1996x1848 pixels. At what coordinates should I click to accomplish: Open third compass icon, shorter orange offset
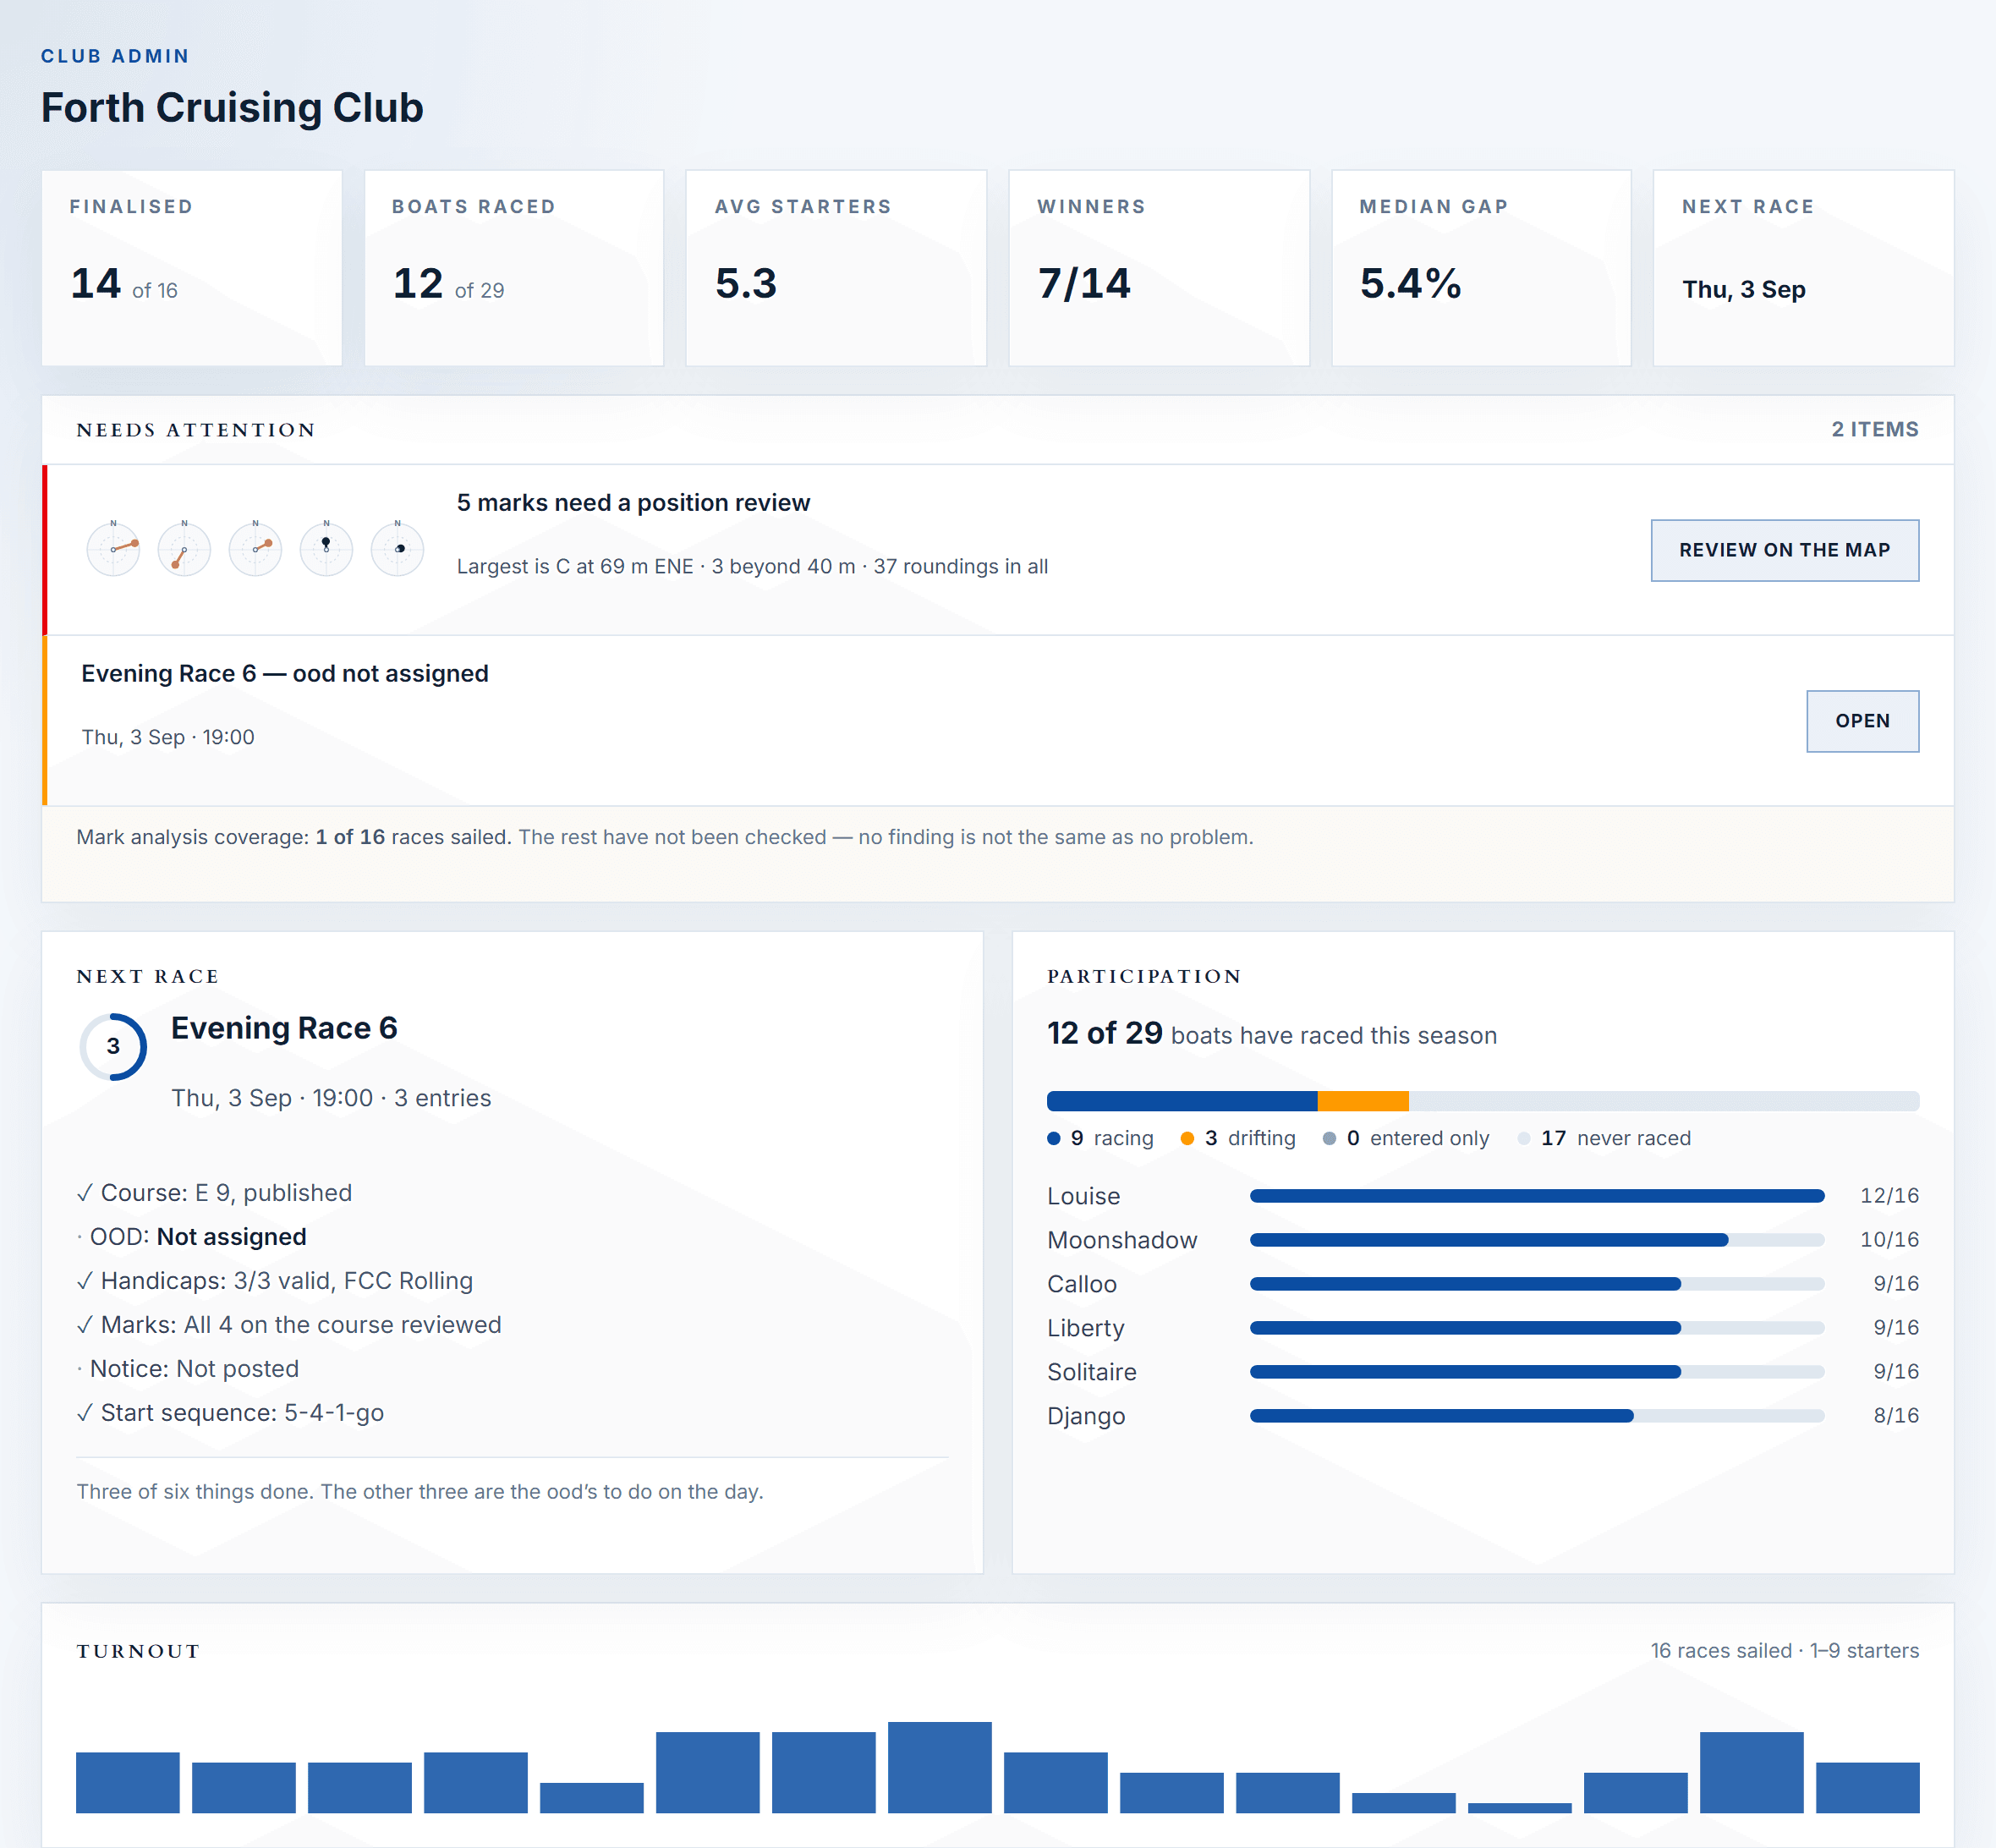255,549
